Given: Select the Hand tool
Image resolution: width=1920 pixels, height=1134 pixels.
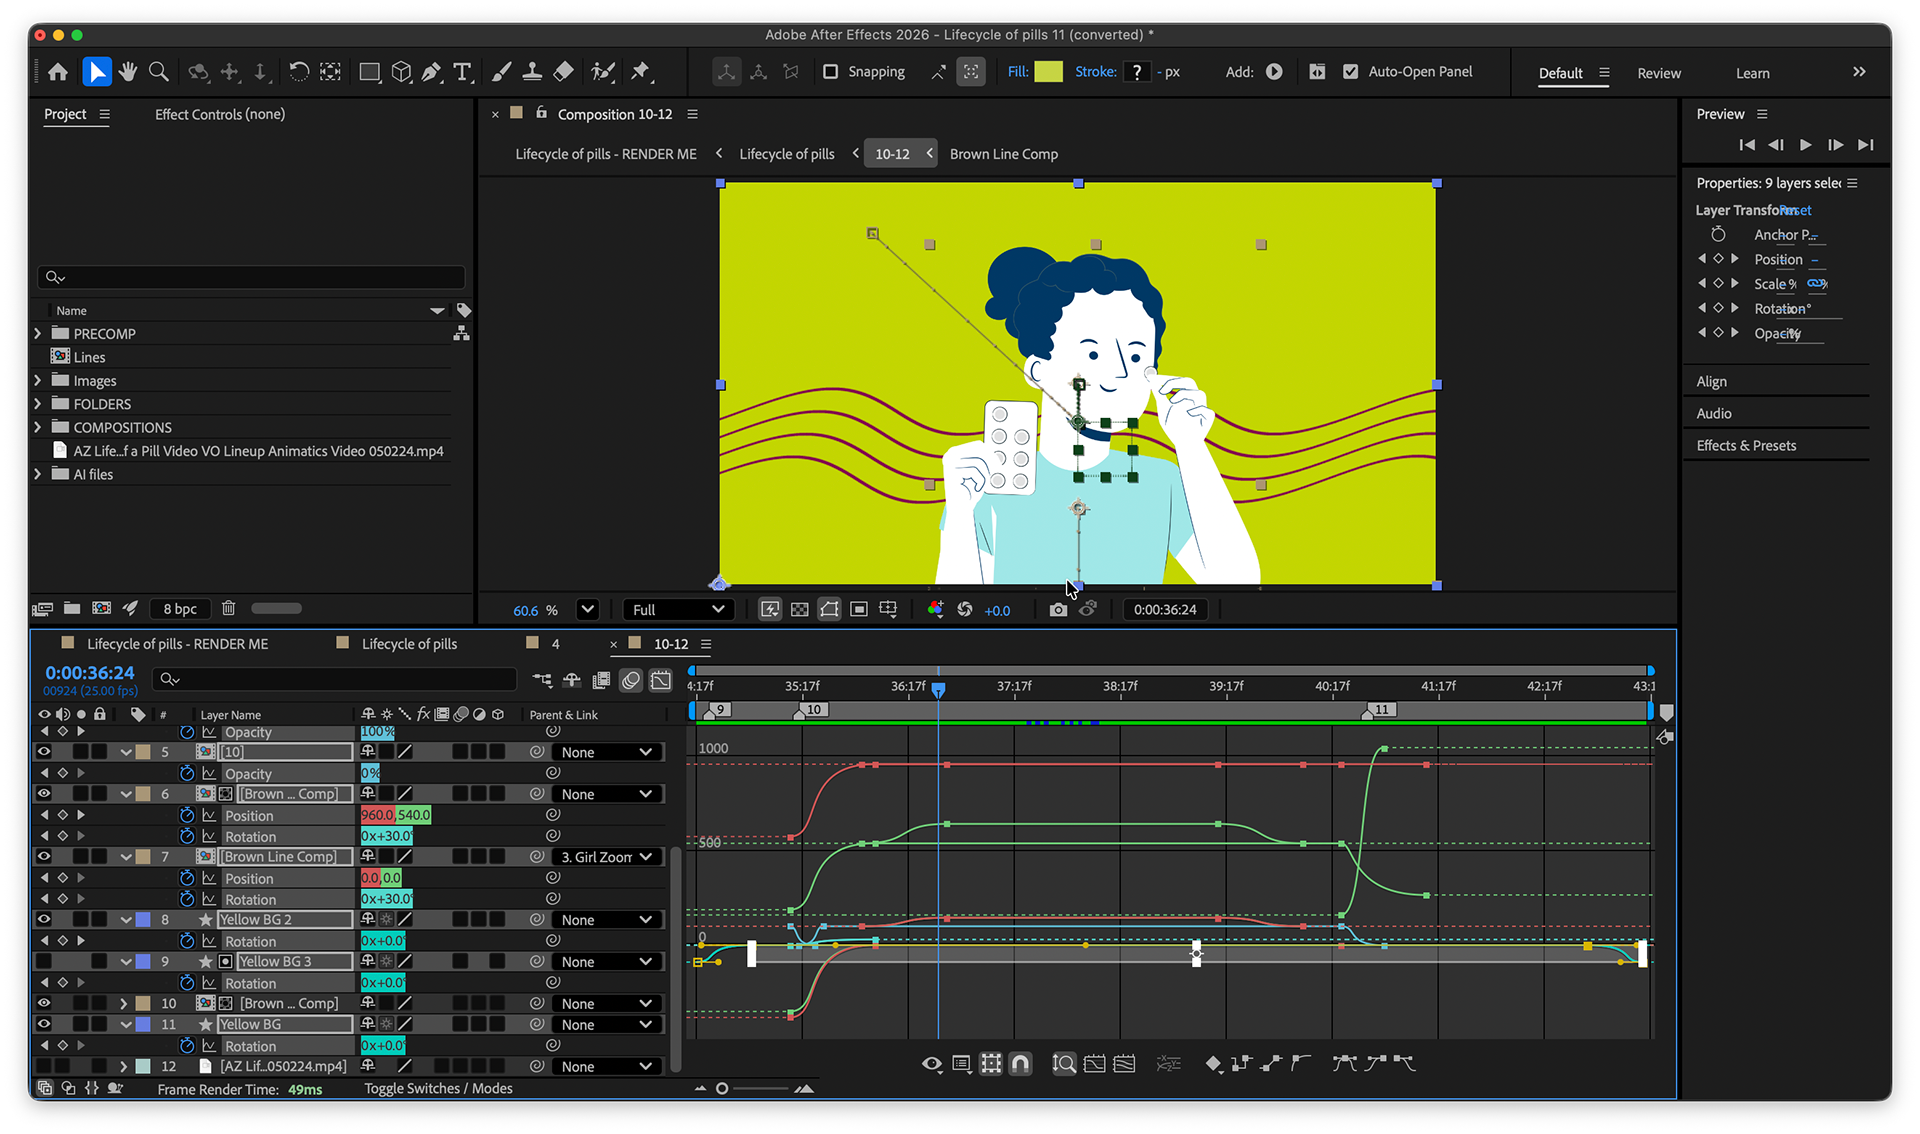Looking at the screenshot, I should click(x=128, y=72).
